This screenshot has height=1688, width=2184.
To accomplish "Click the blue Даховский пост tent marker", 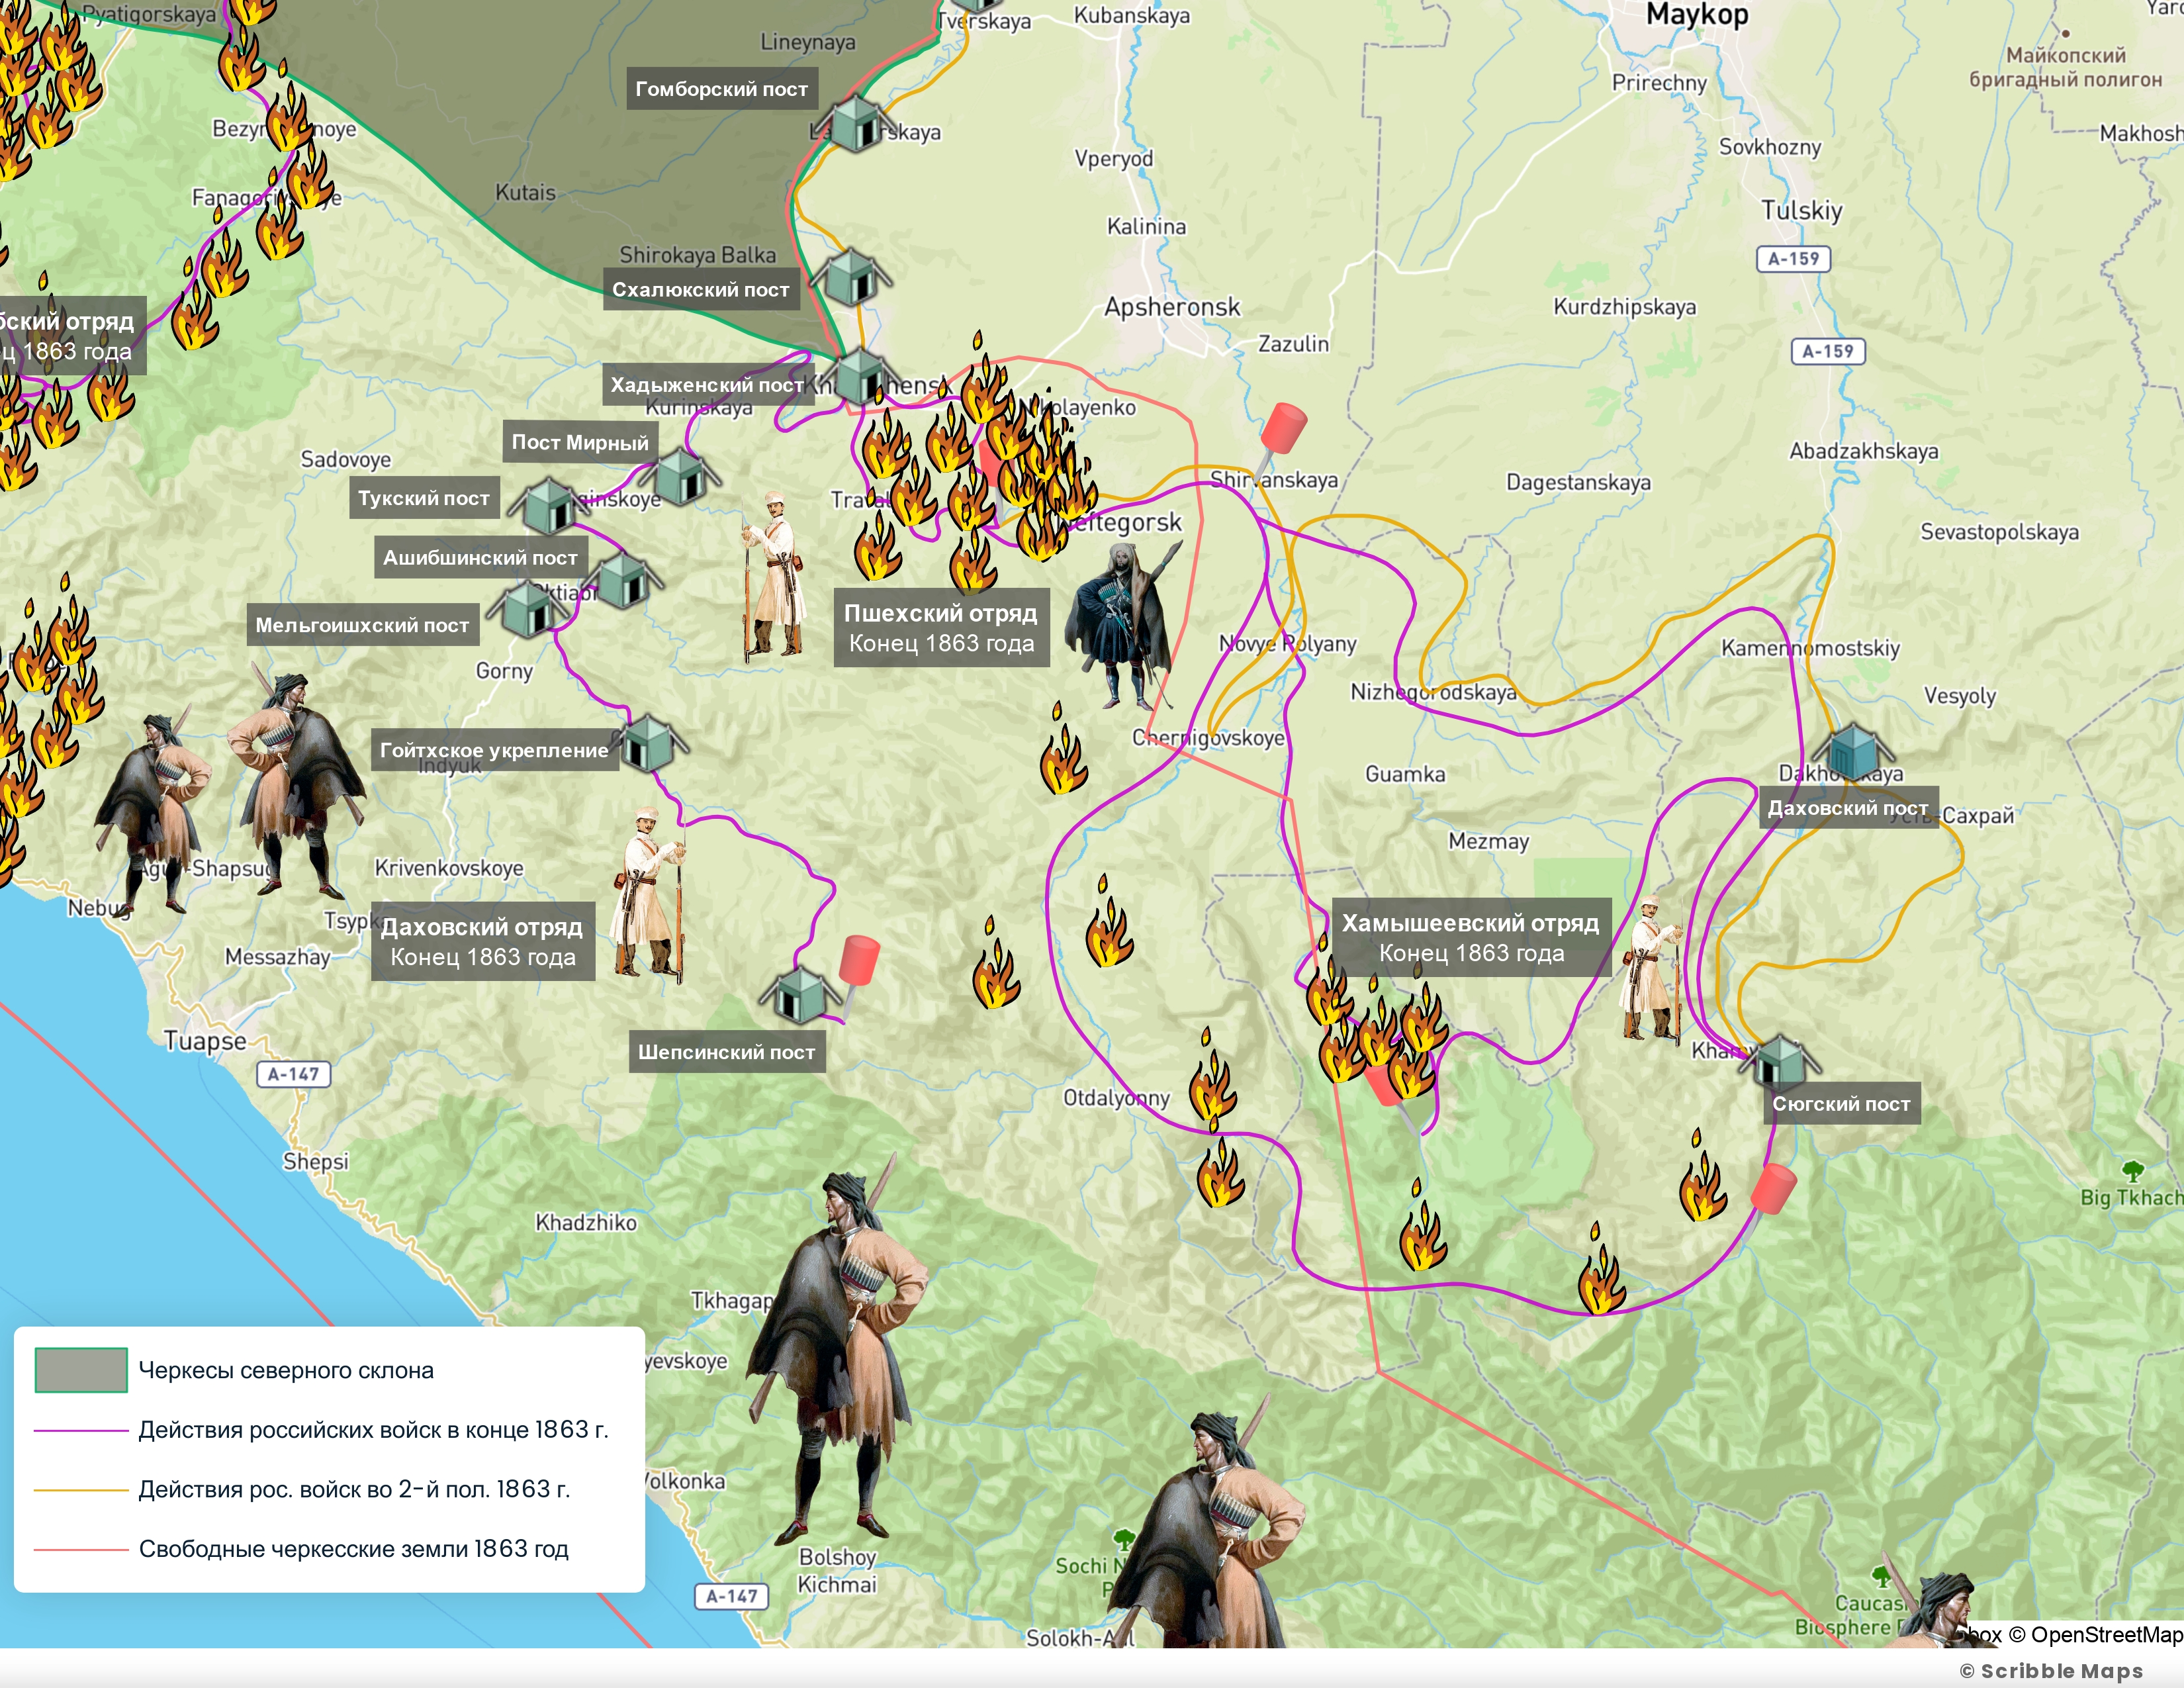I will tap(1854, 752).
